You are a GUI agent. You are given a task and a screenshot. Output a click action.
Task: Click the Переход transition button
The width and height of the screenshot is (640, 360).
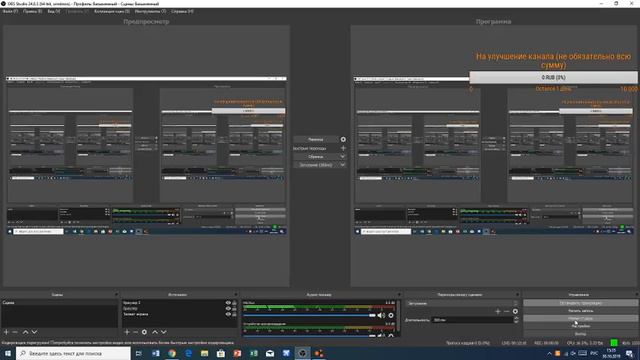[x=316, y=140]
